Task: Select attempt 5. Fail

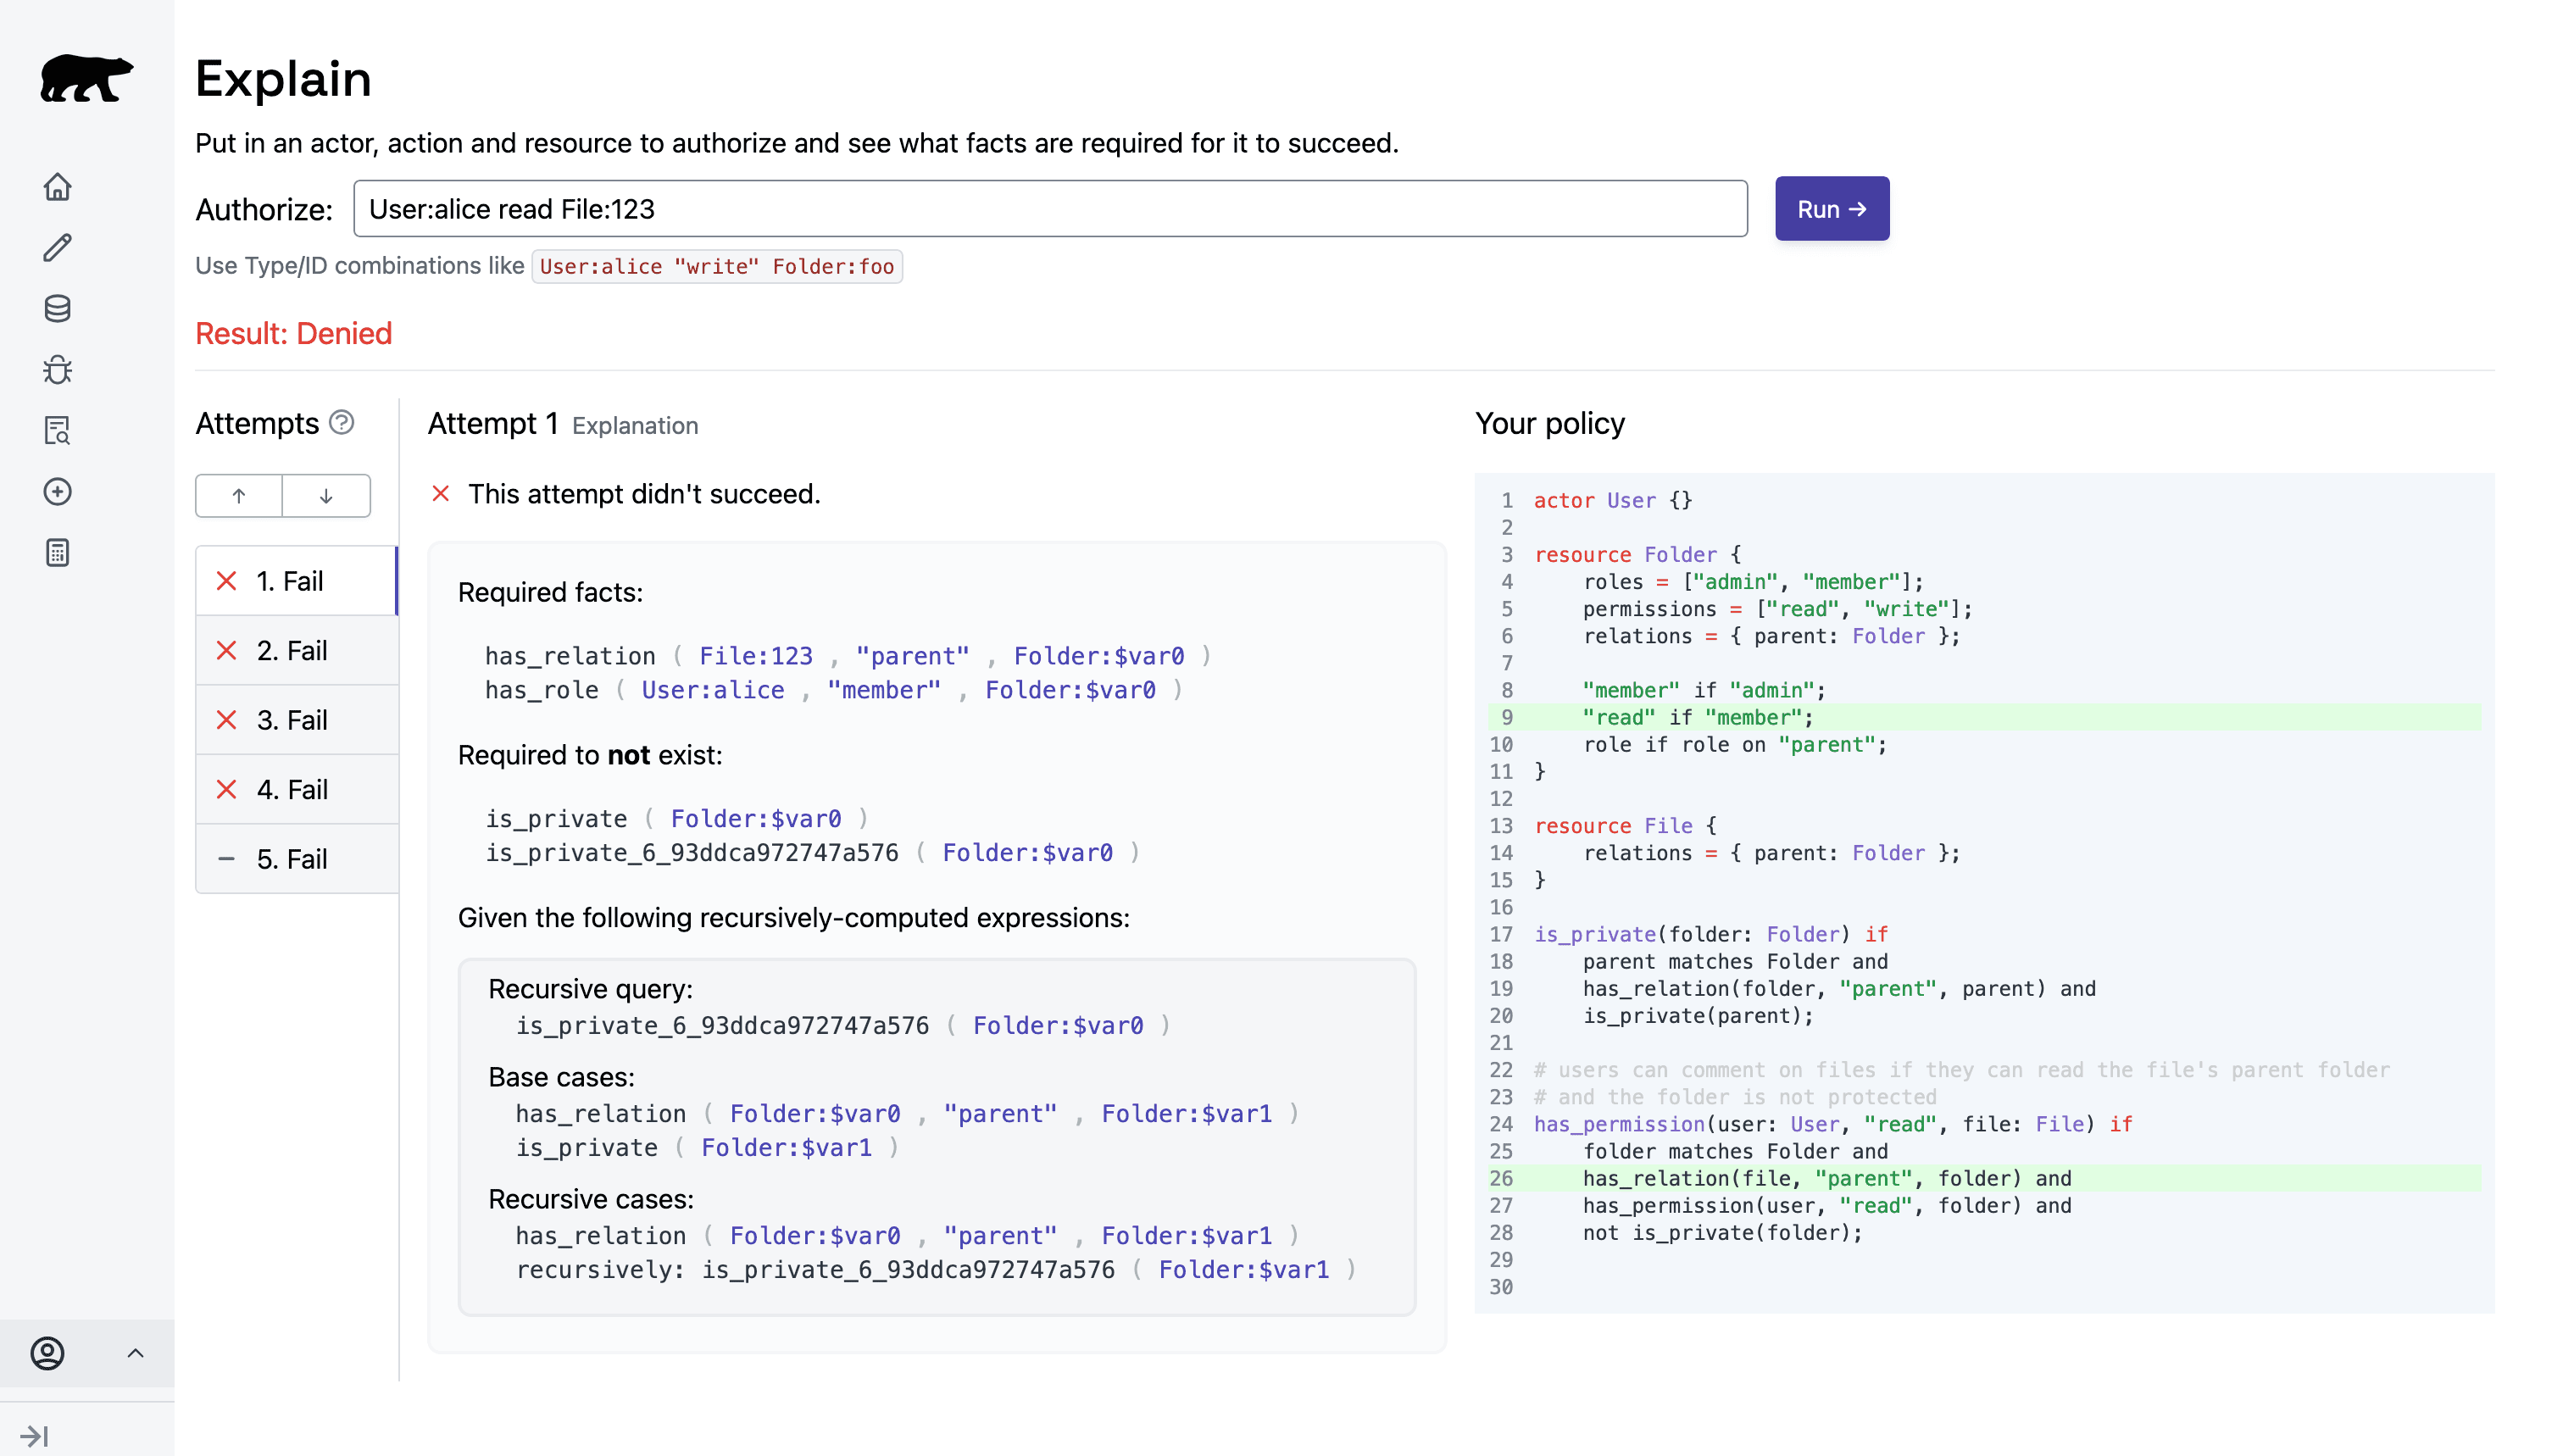Action: click(x=296, y=859)
